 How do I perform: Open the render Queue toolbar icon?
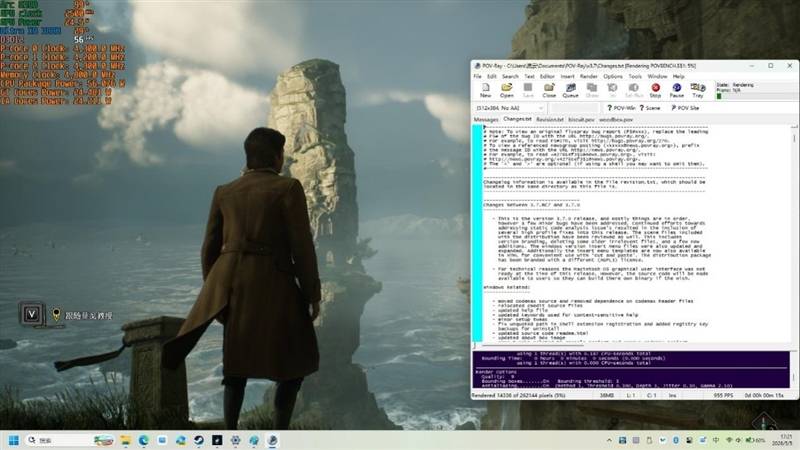[x=570, y=90]
